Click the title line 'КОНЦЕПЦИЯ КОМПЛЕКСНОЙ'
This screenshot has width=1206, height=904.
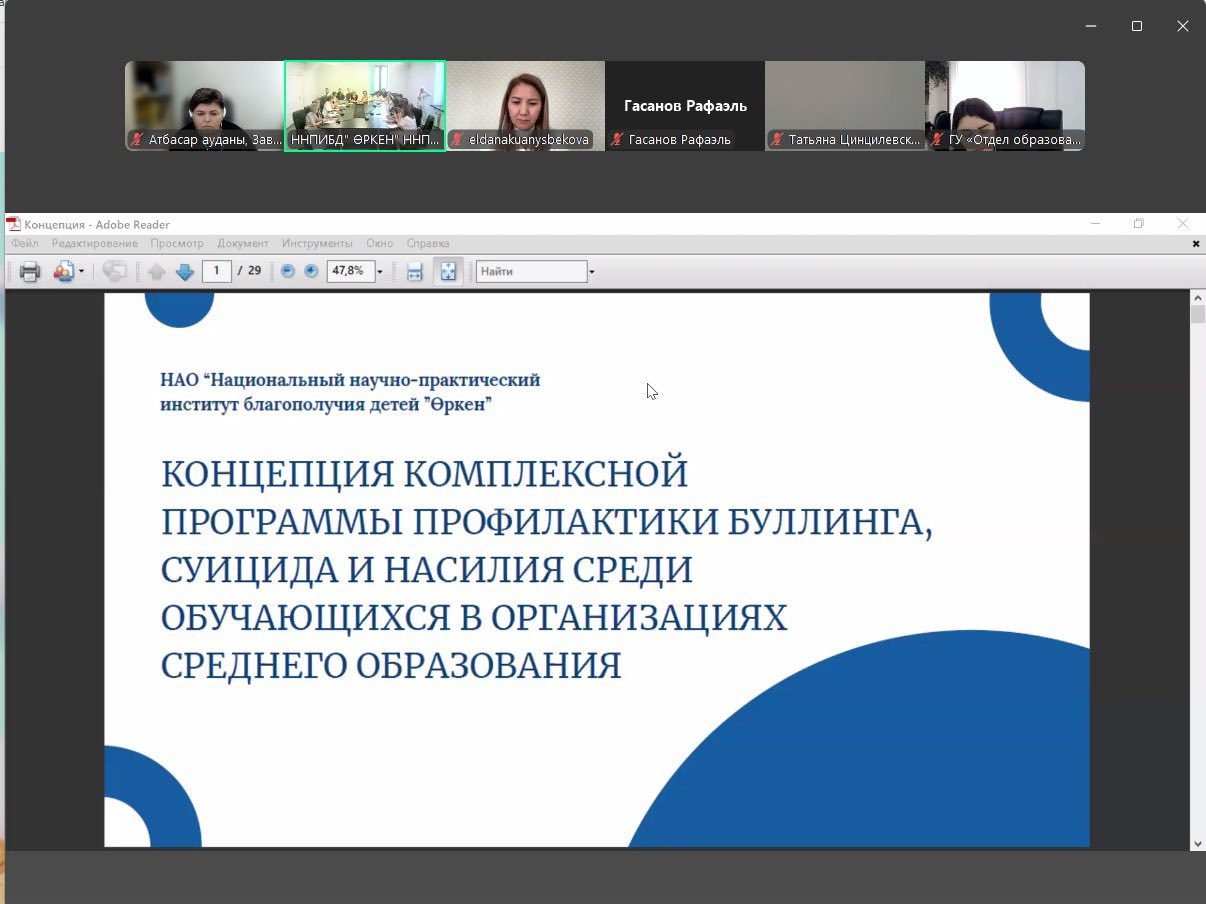(425, 473)
